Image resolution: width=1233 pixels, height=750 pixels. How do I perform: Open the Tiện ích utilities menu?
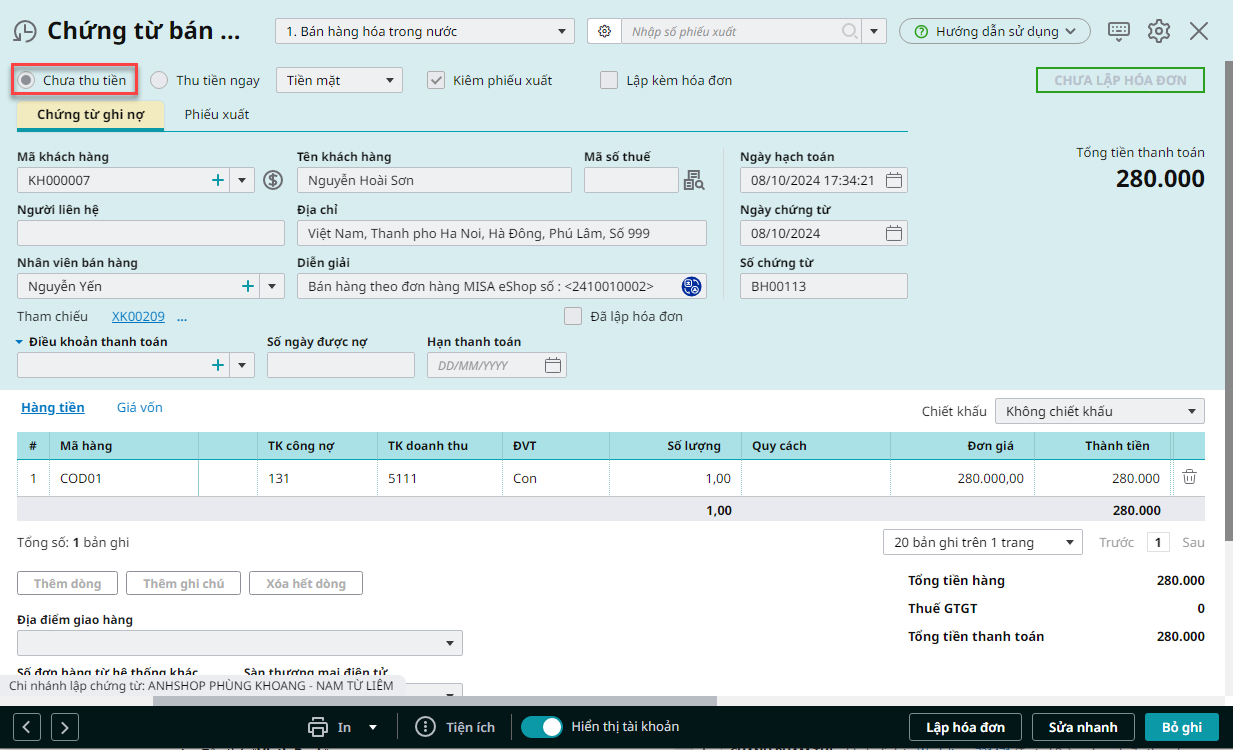coord(455,727)
